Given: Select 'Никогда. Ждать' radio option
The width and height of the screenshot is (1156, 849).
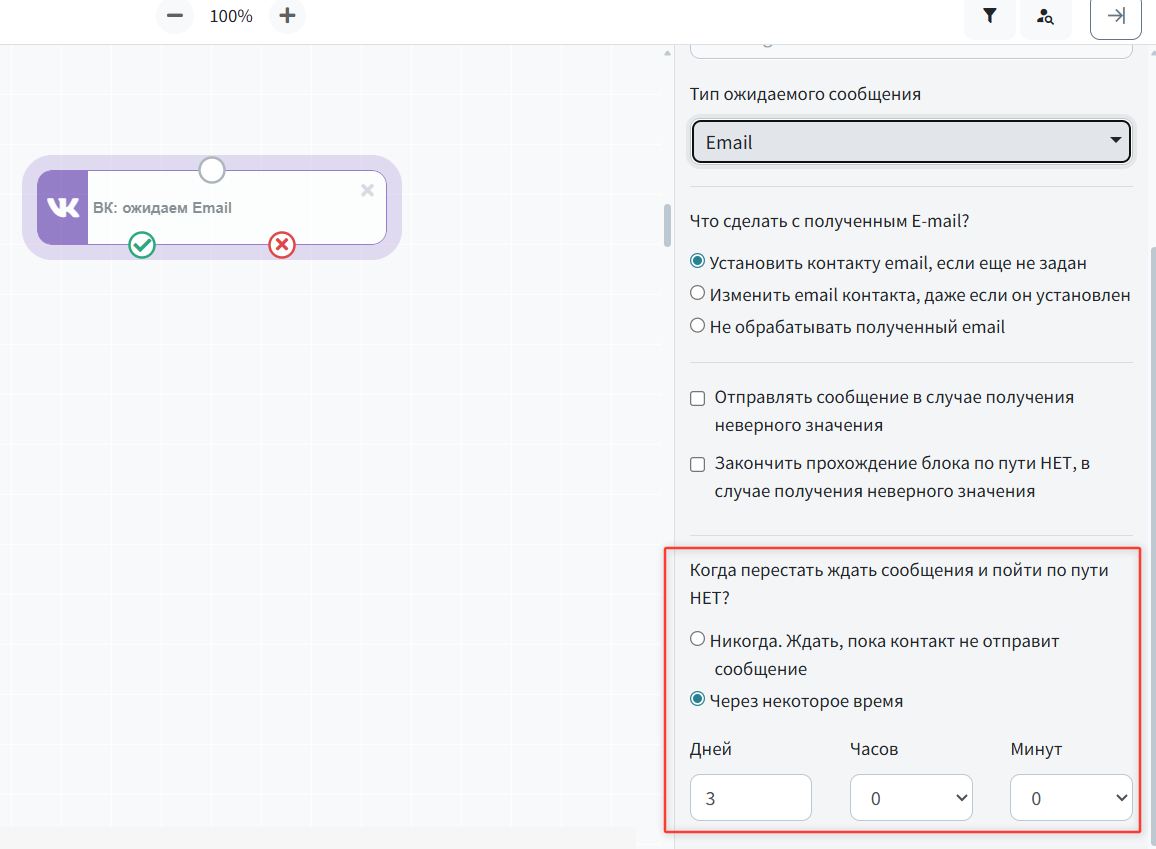Looking at the screenshot, I should click(698, 639).
